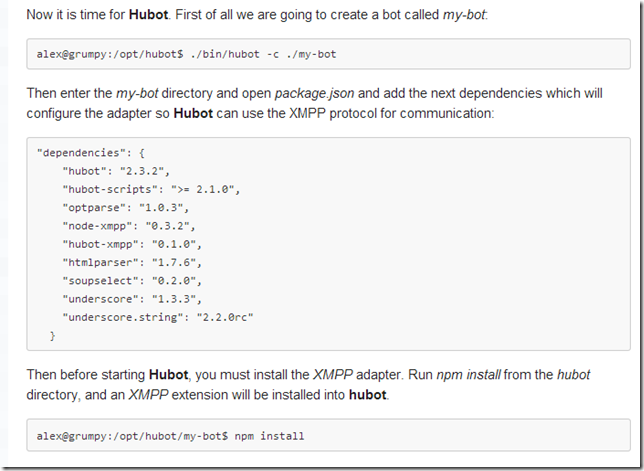Select the "underscore.string": "2.2.0rc" line

pos(160,317)
